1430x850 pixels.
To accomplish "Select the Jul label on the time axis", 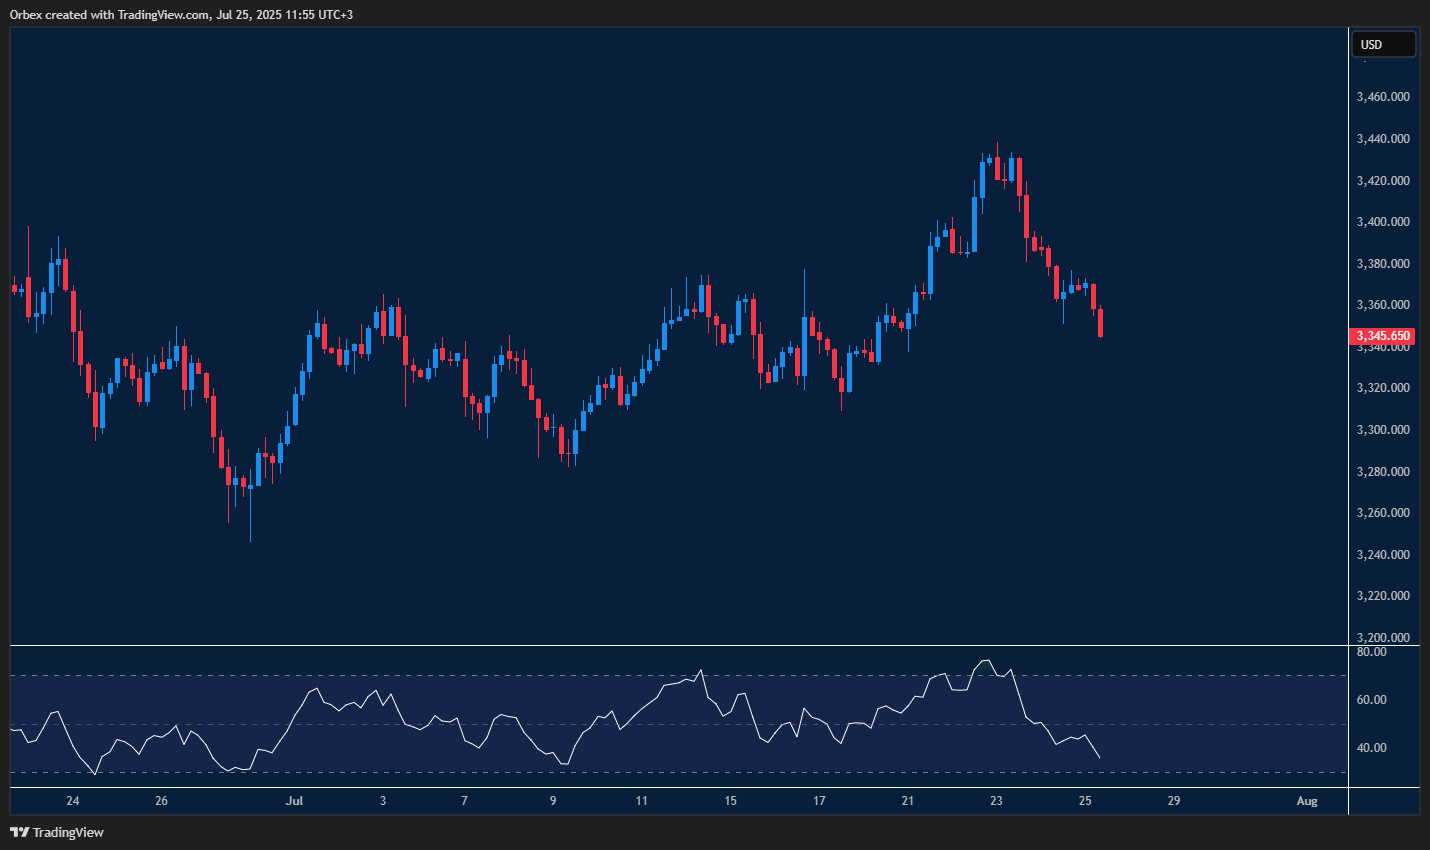I will (295, 801).
